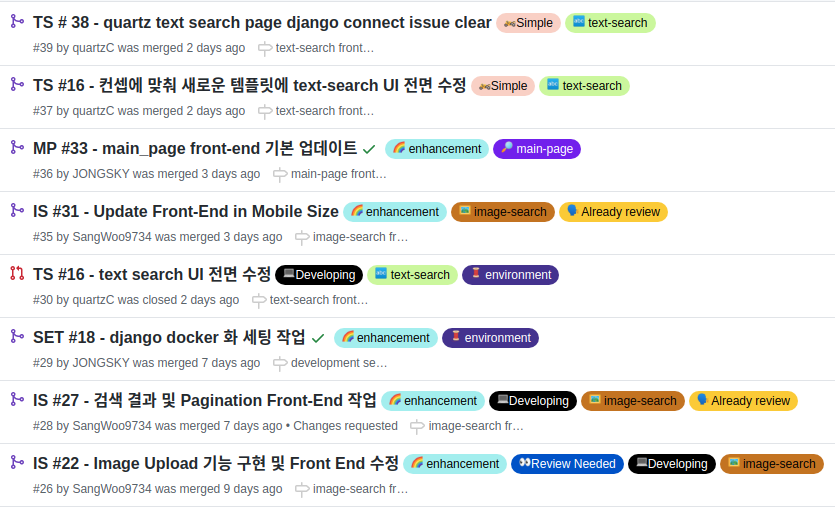The image size is (835, 507).
Task: Click merged icon beside IS #27 pull request
Action: point(17,399)
